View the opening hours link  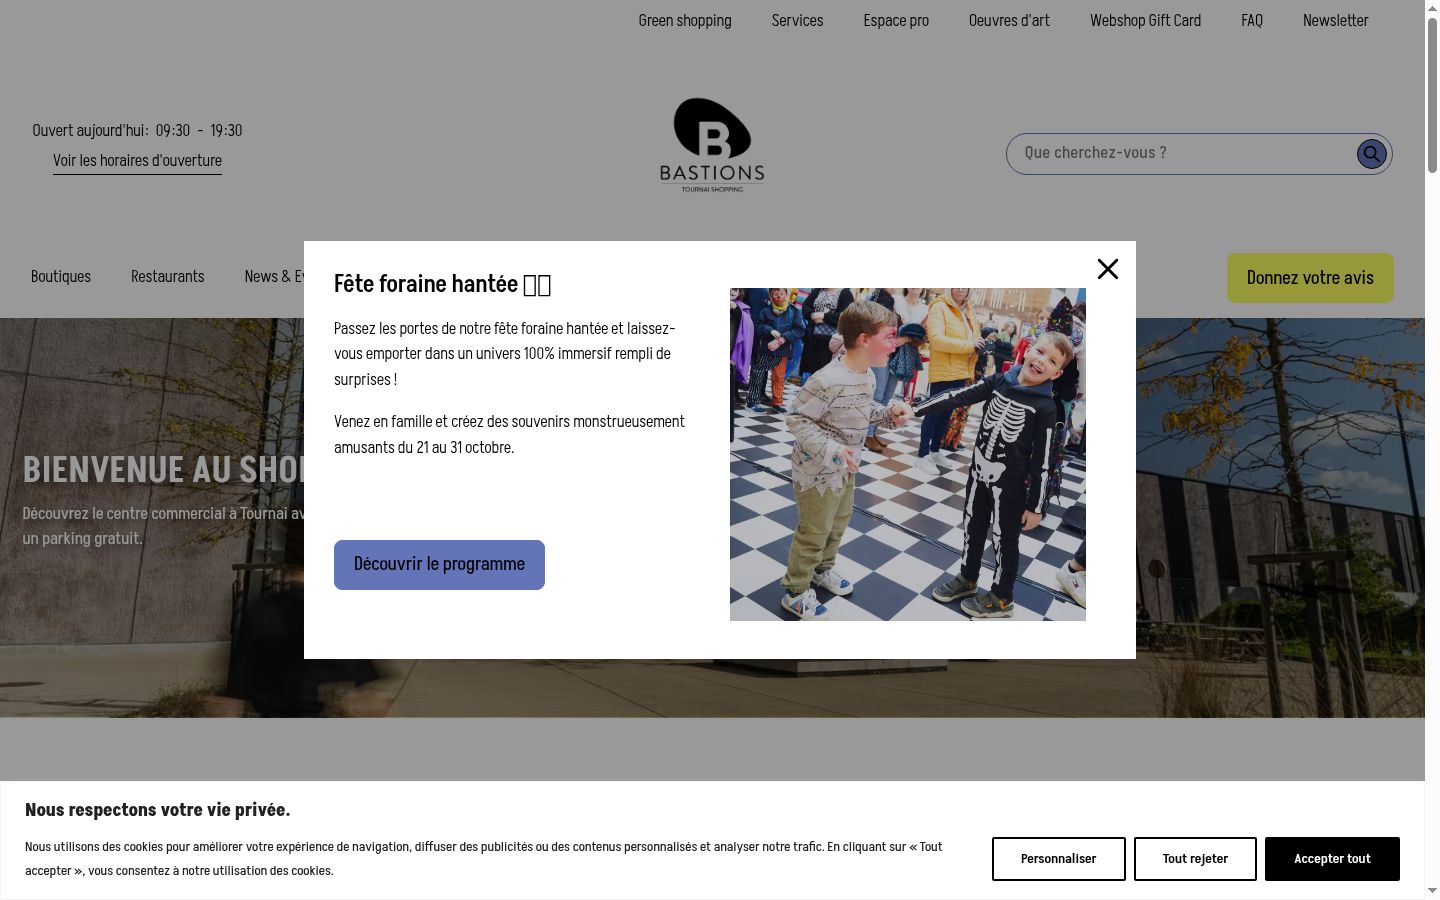click(137, 161)
